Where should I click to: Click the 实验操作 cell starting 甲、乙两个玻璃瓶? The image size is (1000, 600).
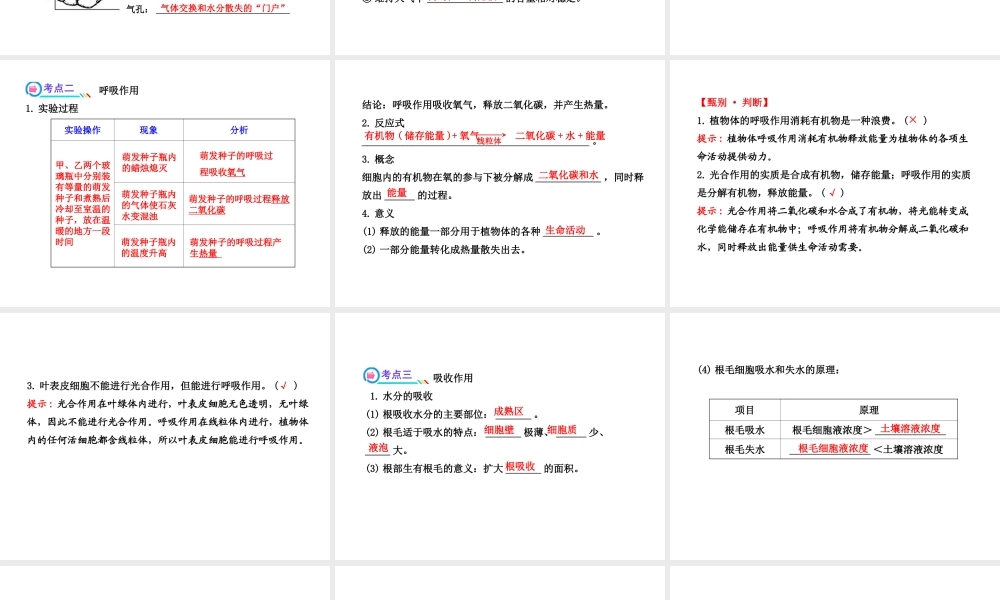point(83,203)
